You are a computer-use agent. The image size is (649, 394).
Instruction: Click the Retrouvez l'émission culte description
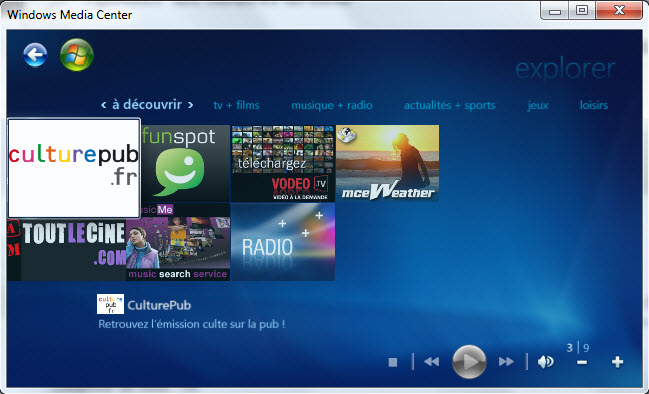(x=192, y=324)
